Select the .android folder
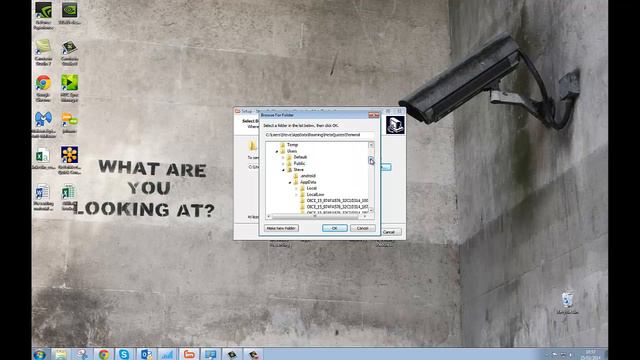This screenshot has height=360, width=640. pos(307,176)
